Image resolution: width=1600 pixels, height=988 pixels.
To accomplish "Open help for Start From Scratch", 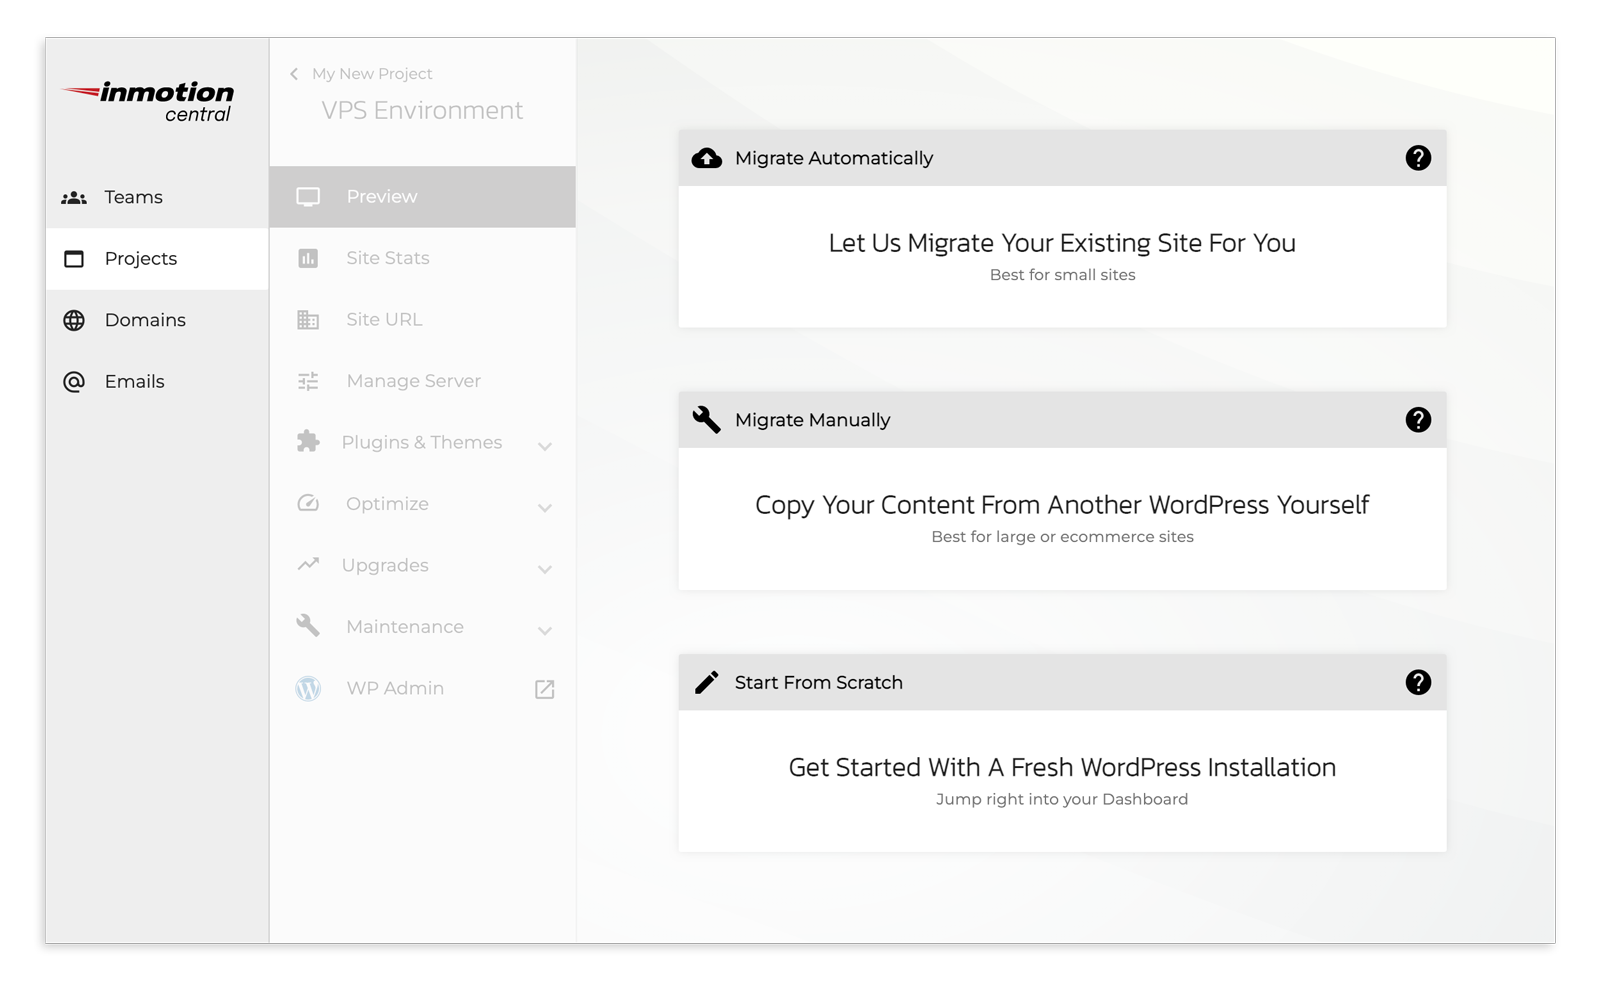I will tap(1418, 682).
